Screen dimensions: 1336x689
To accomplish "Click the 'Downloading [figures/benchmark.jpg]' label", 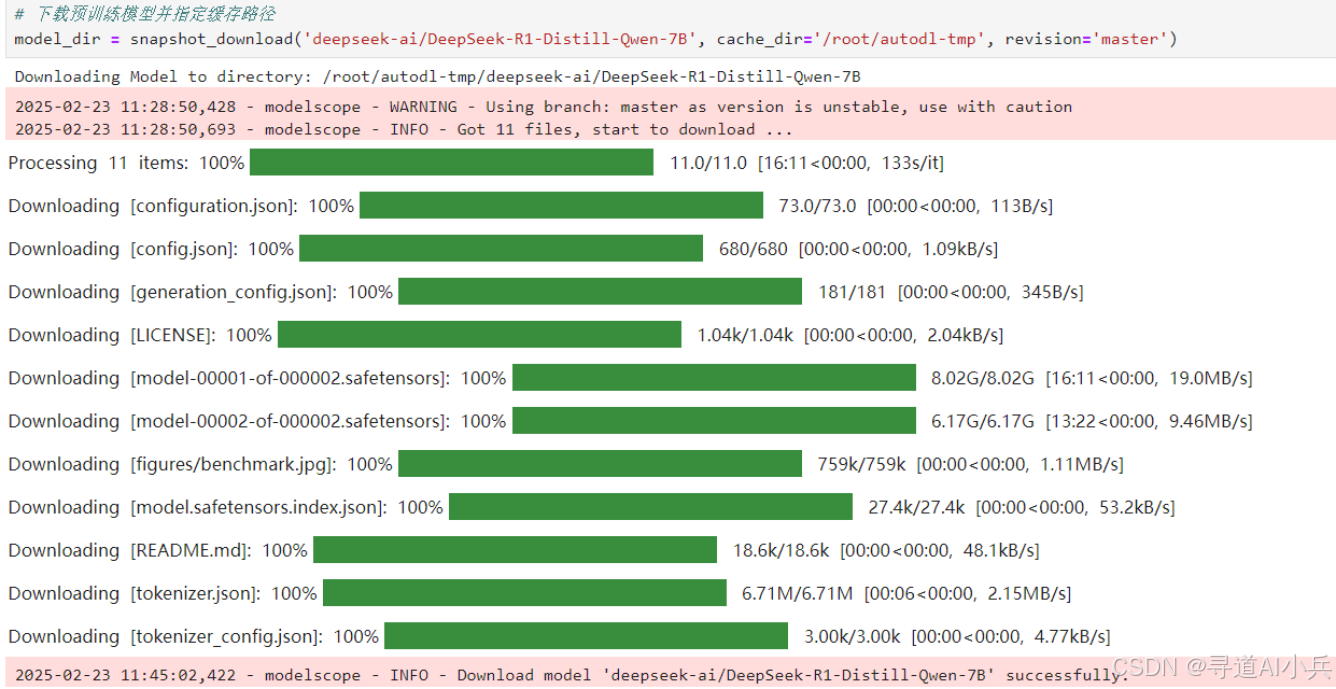I will [200, 464].
